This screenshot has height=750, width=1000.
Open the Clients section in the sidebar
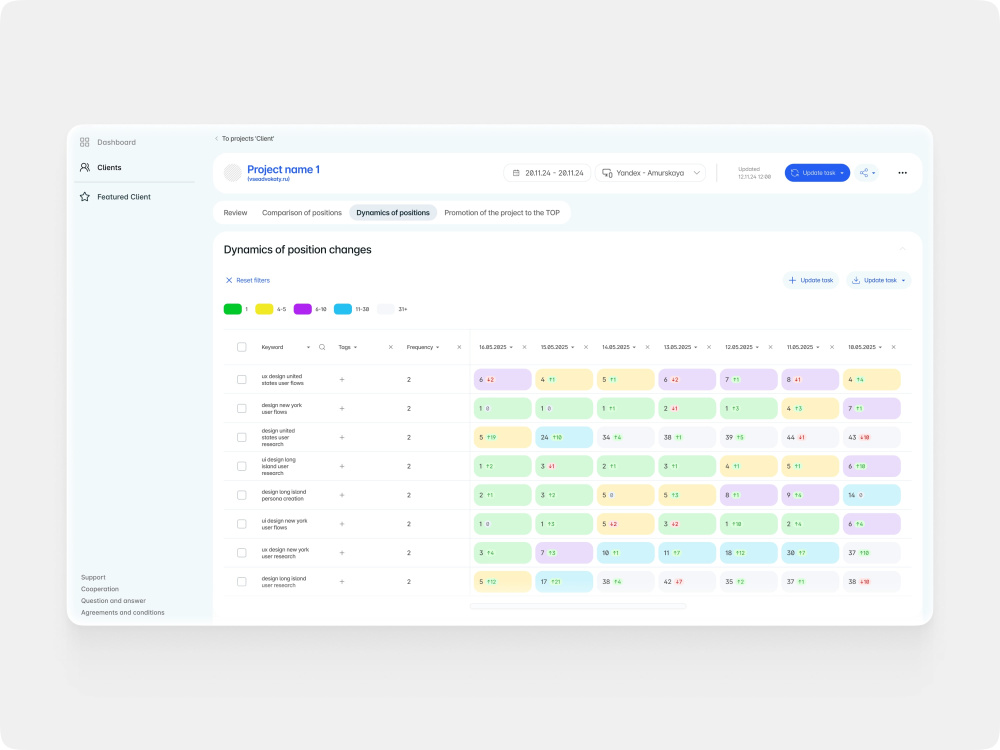(101, 167)
